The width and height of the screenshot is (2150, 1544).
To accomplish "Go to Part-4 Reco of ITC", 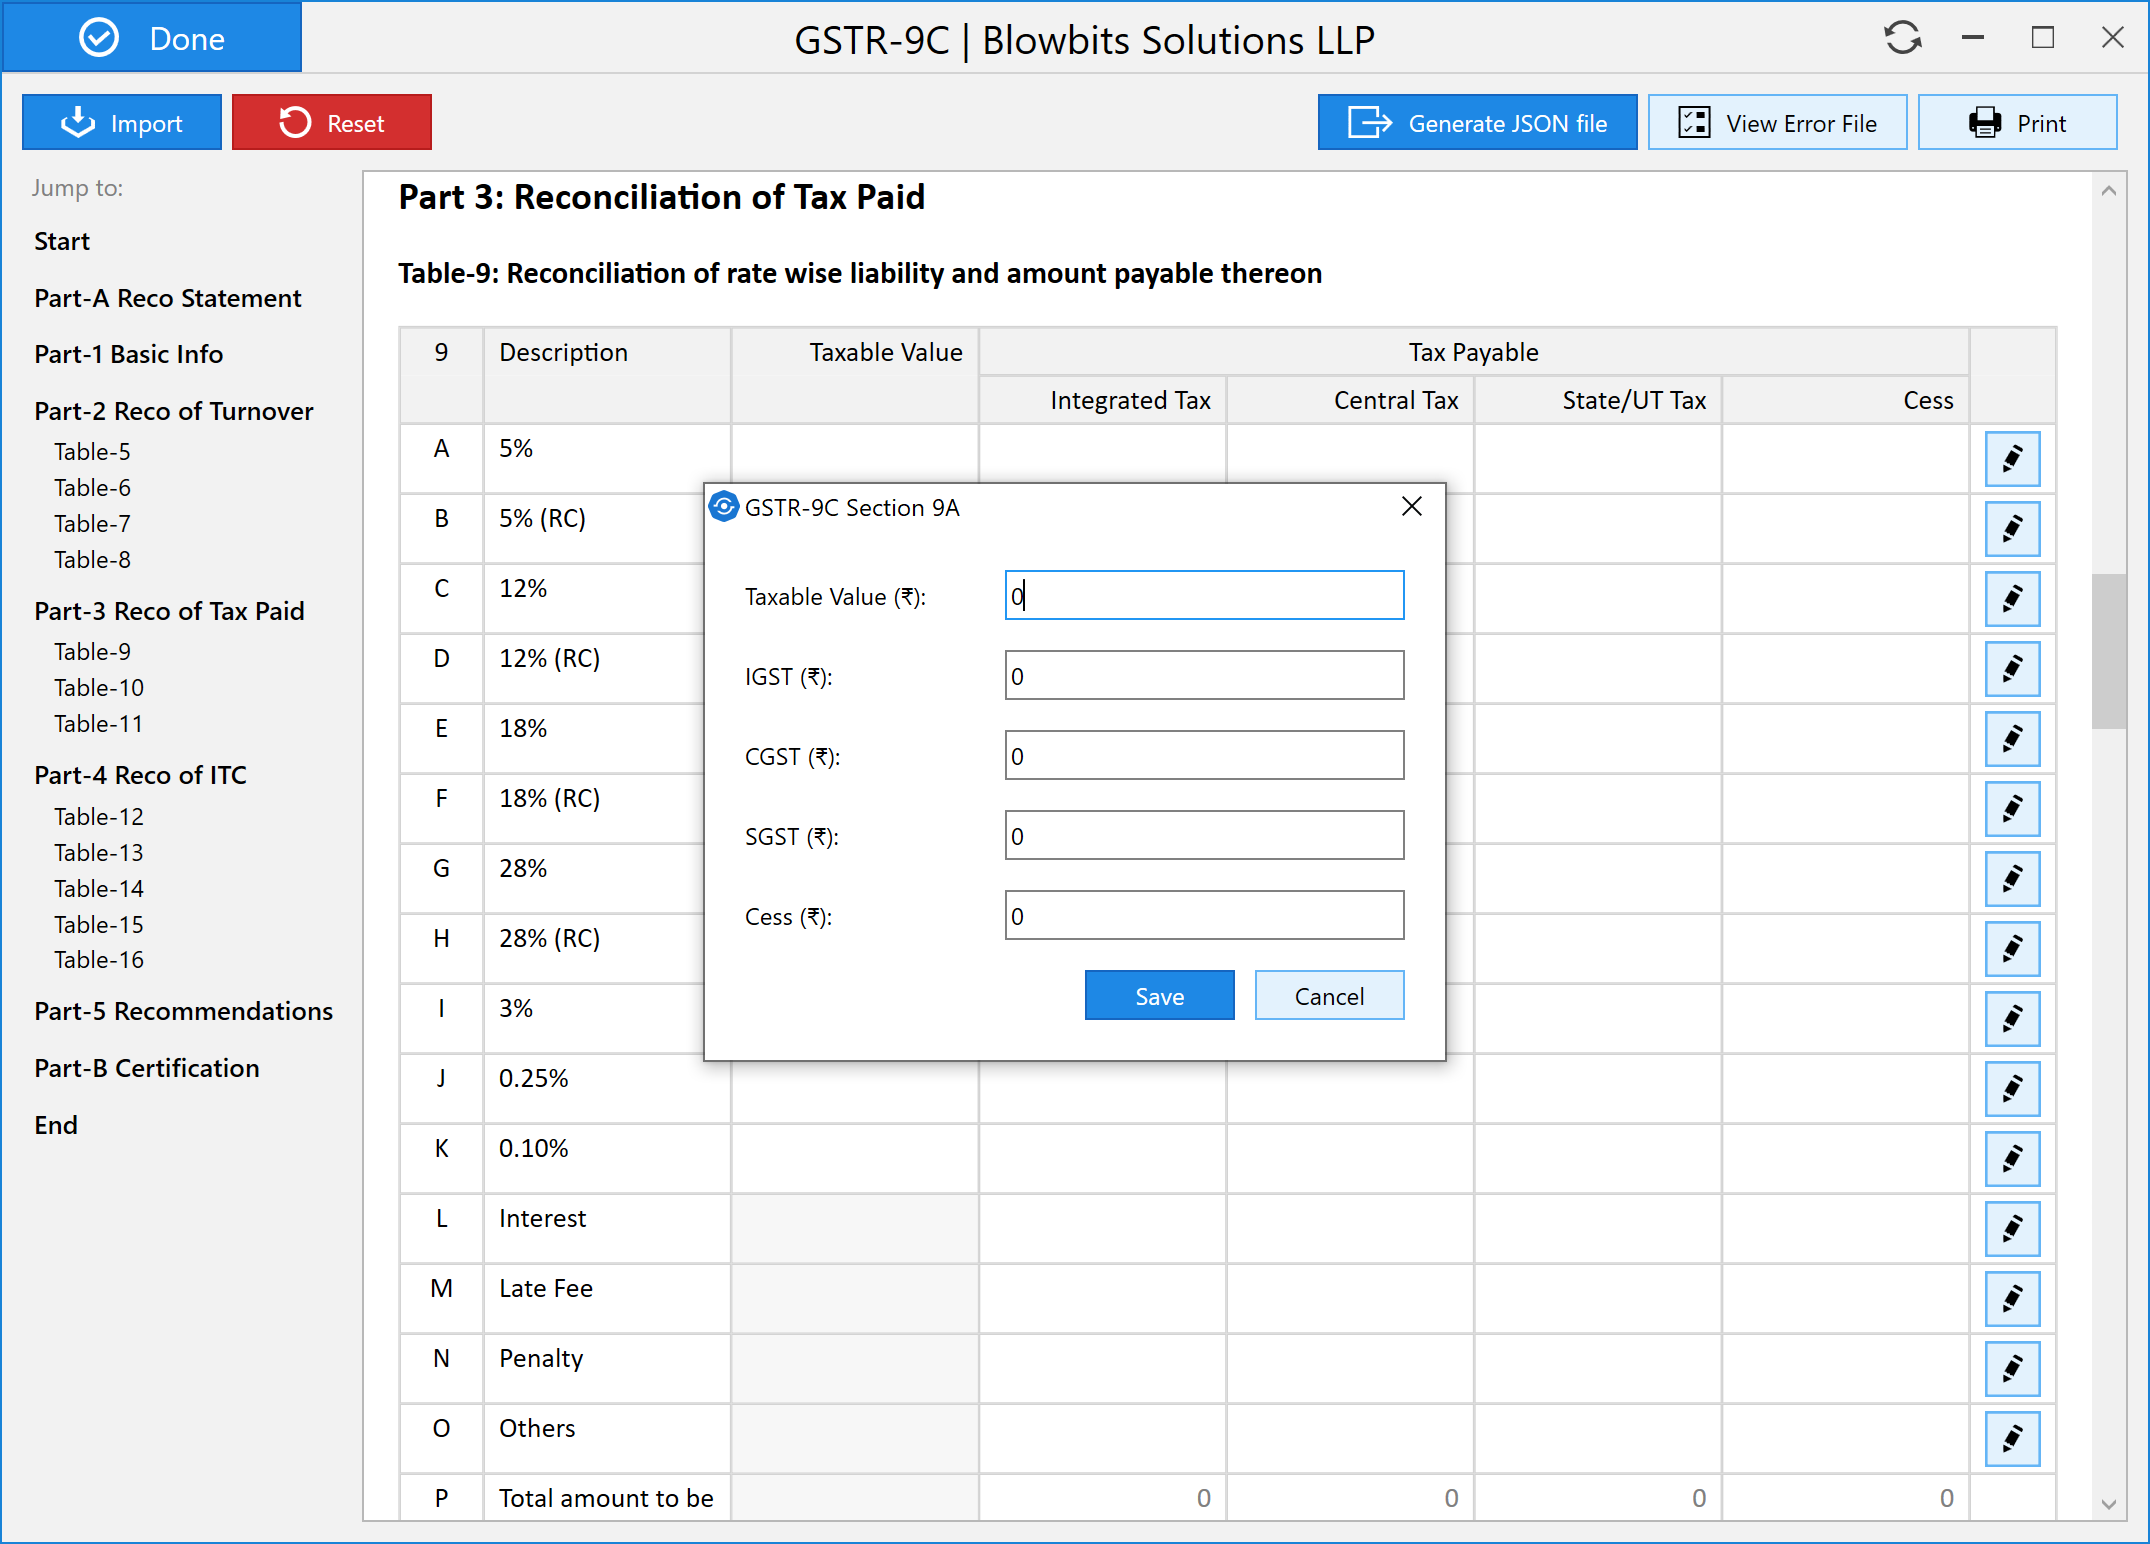I will coord(140,775).
